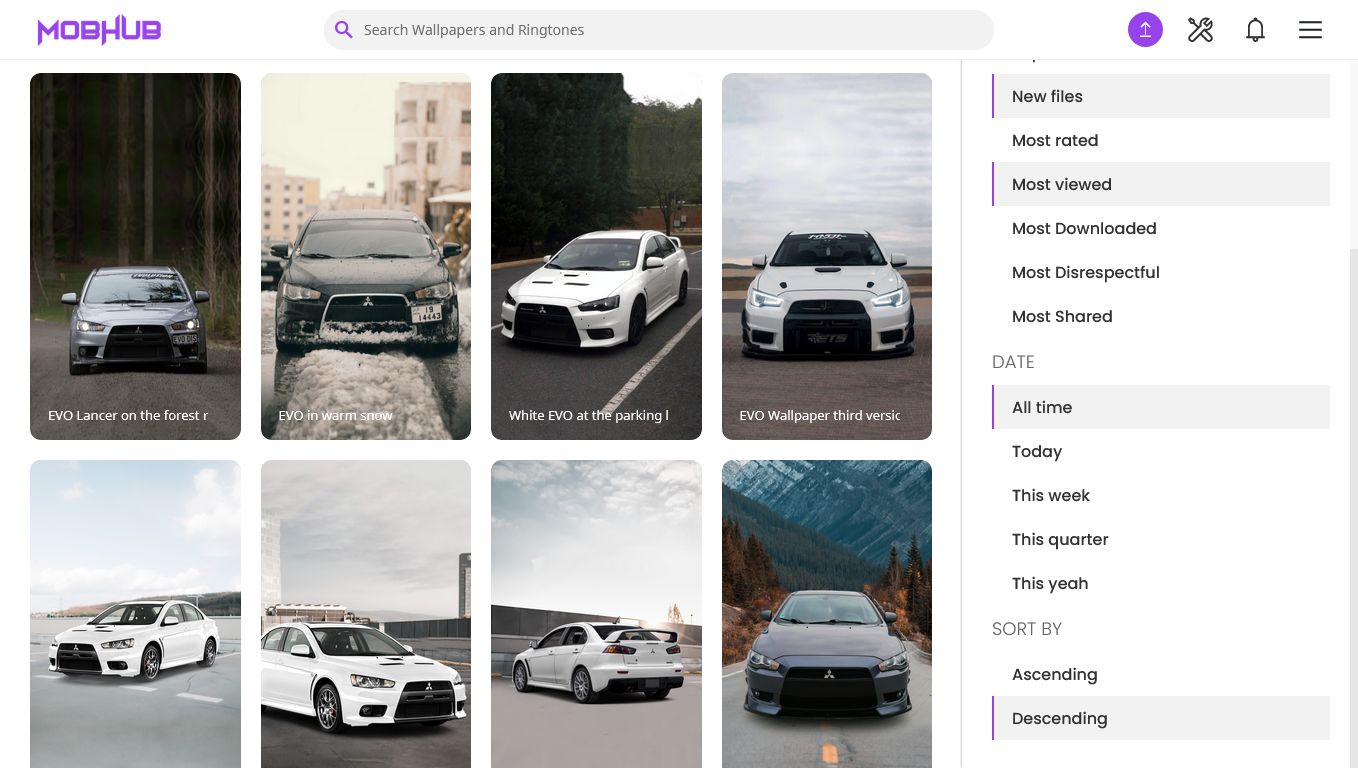Focus the Search Wallpapers and Ringtones field
Screen dimensions: 1358x768
658,30
